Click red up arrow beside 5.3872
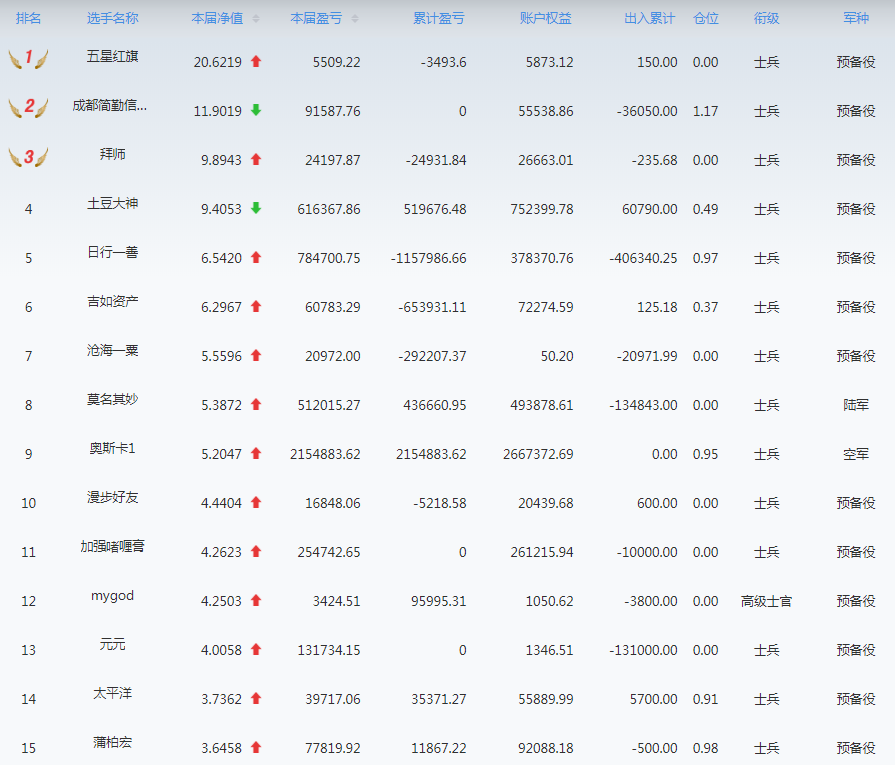Image resolution: width=895 pixels, height=765 pixels. (x=256, y=405)
